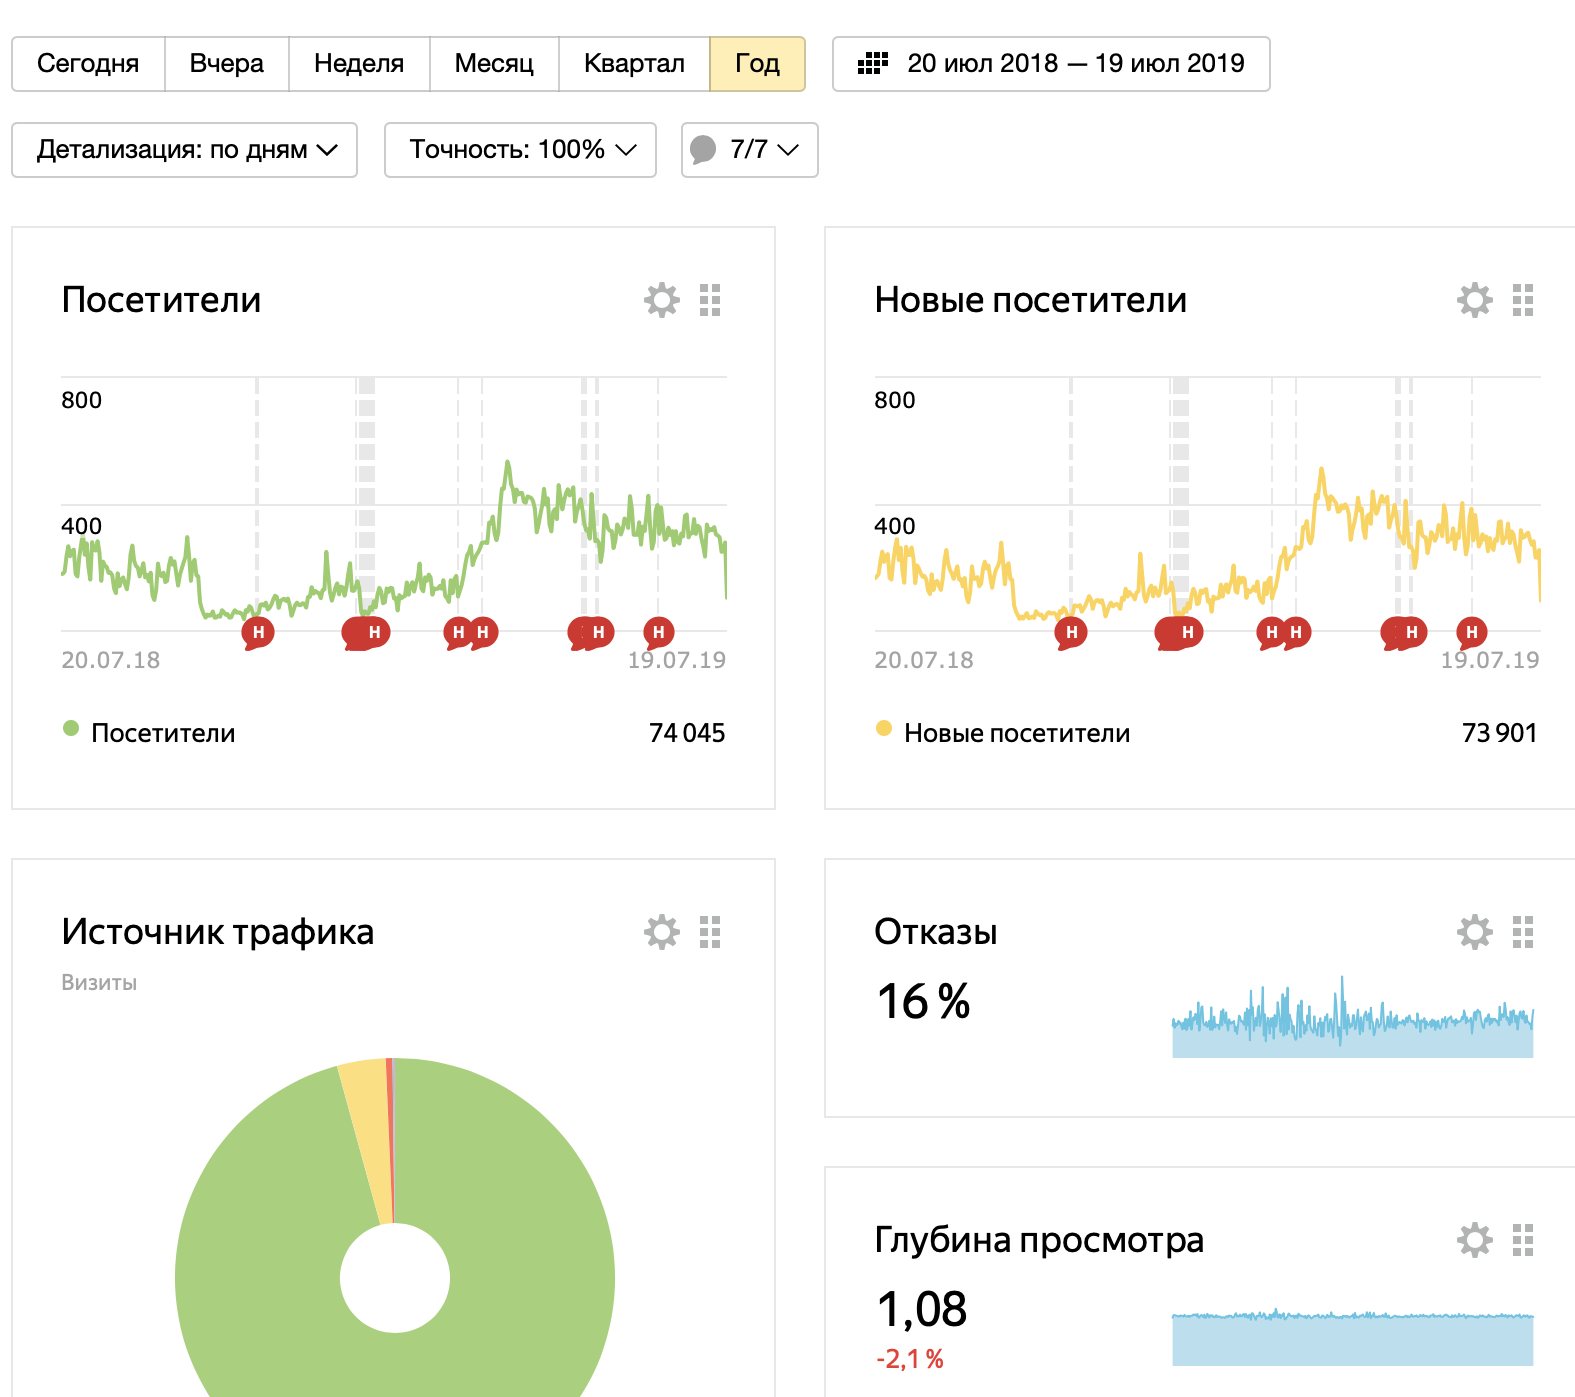Switch to Квартал period tab
The width and height of the screenshot is (1575, 1397).
click(x=634, y=64)
